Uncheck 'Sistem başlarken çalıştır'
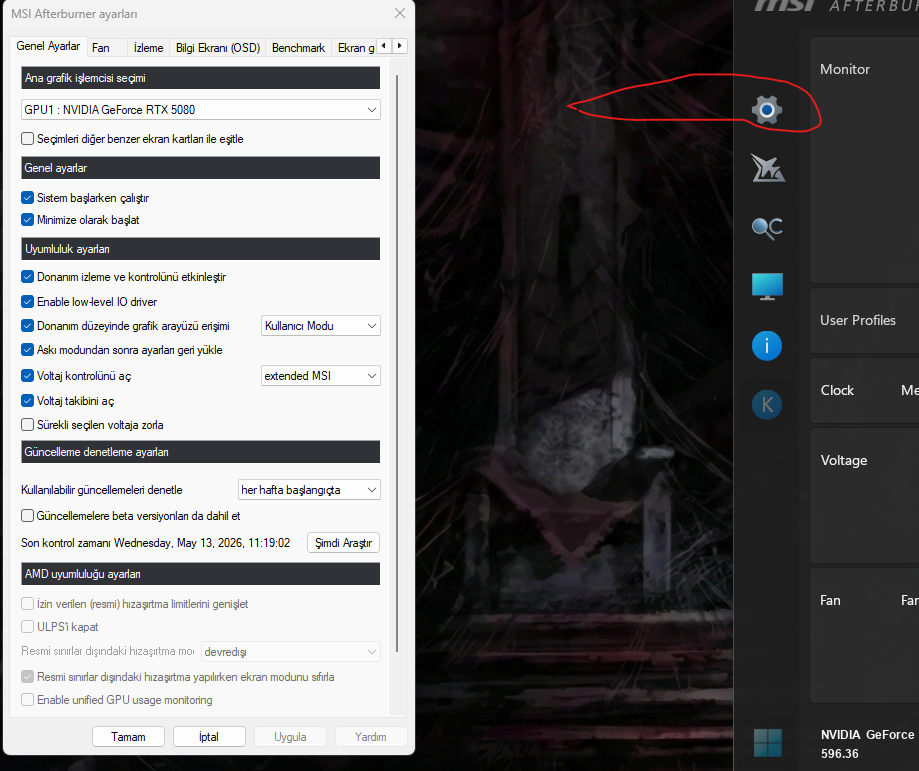 (28, 198)
